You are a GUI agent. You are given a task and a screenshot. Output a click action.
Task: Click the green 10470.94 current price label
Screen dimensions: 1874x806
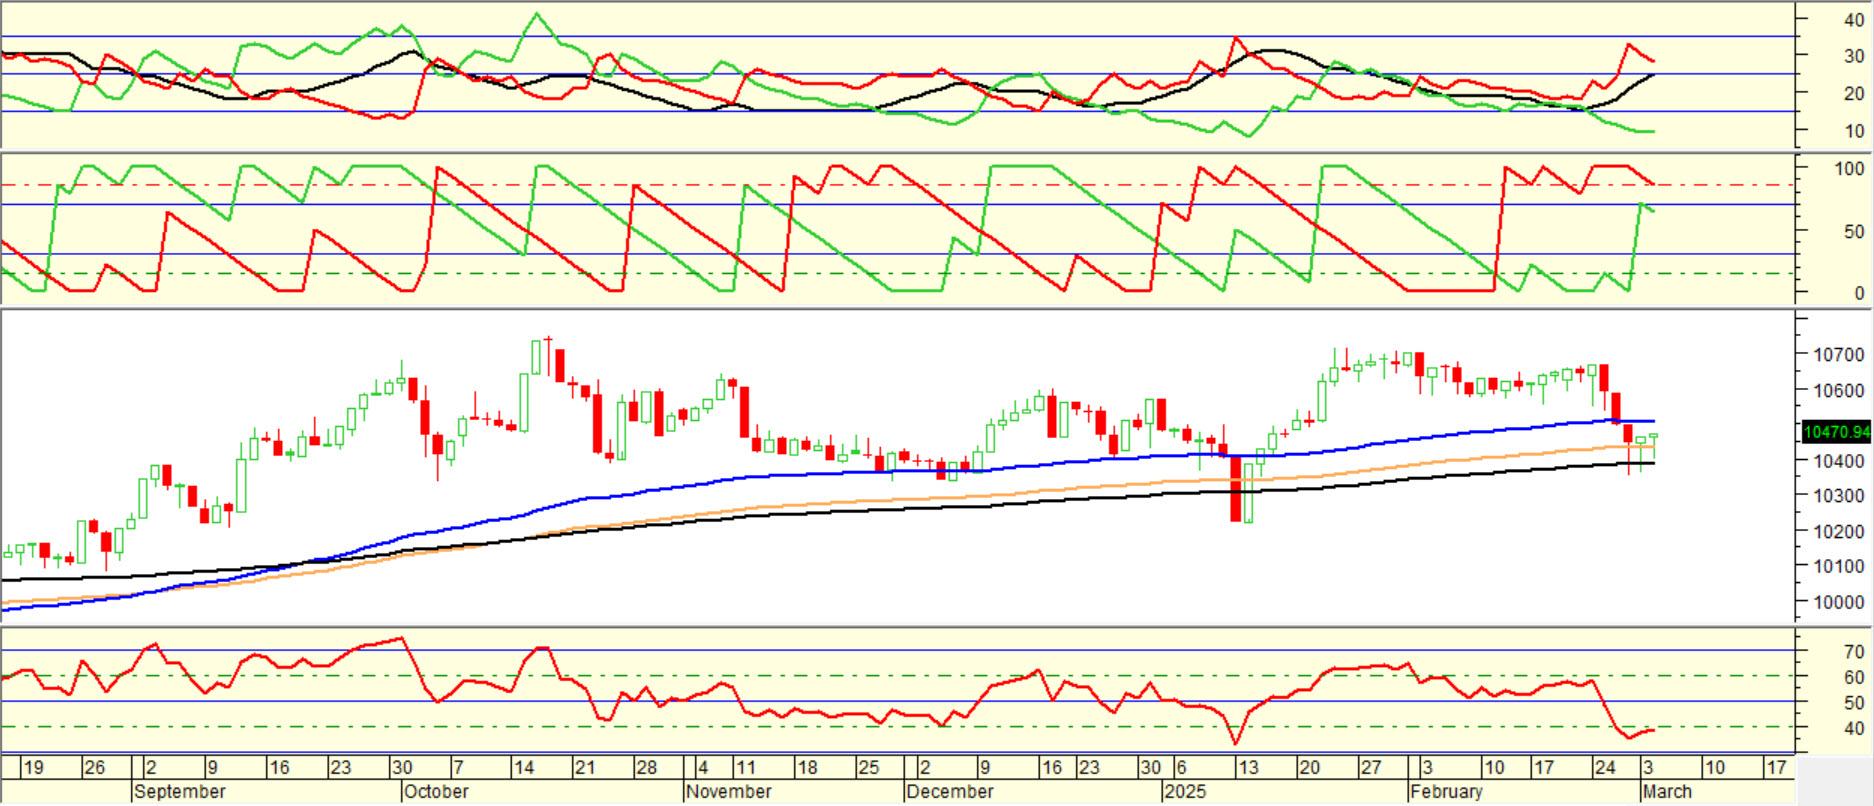[1836, 432]
